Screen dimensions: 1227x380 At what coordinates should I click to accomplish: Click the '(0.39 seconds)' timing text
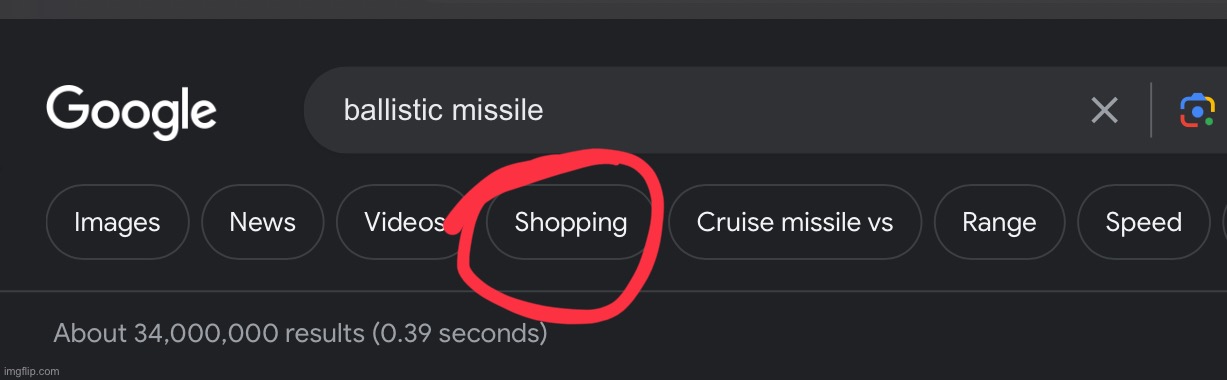pos(459,333)
